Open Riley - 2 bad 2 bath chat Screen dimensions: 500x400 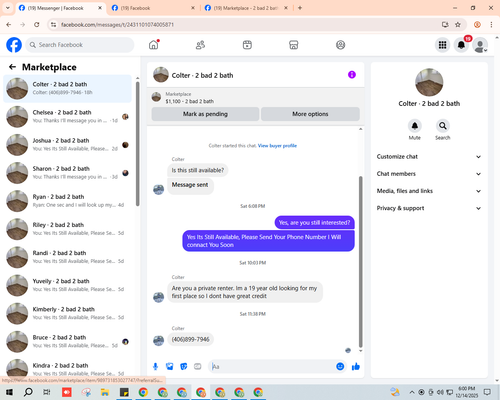coord(68,229)
